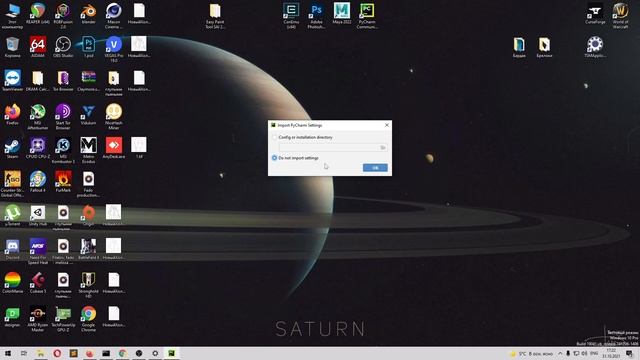Launch the PyCharm Community desktop shortcut
This screenshot has height=360, width=640.
367,16
